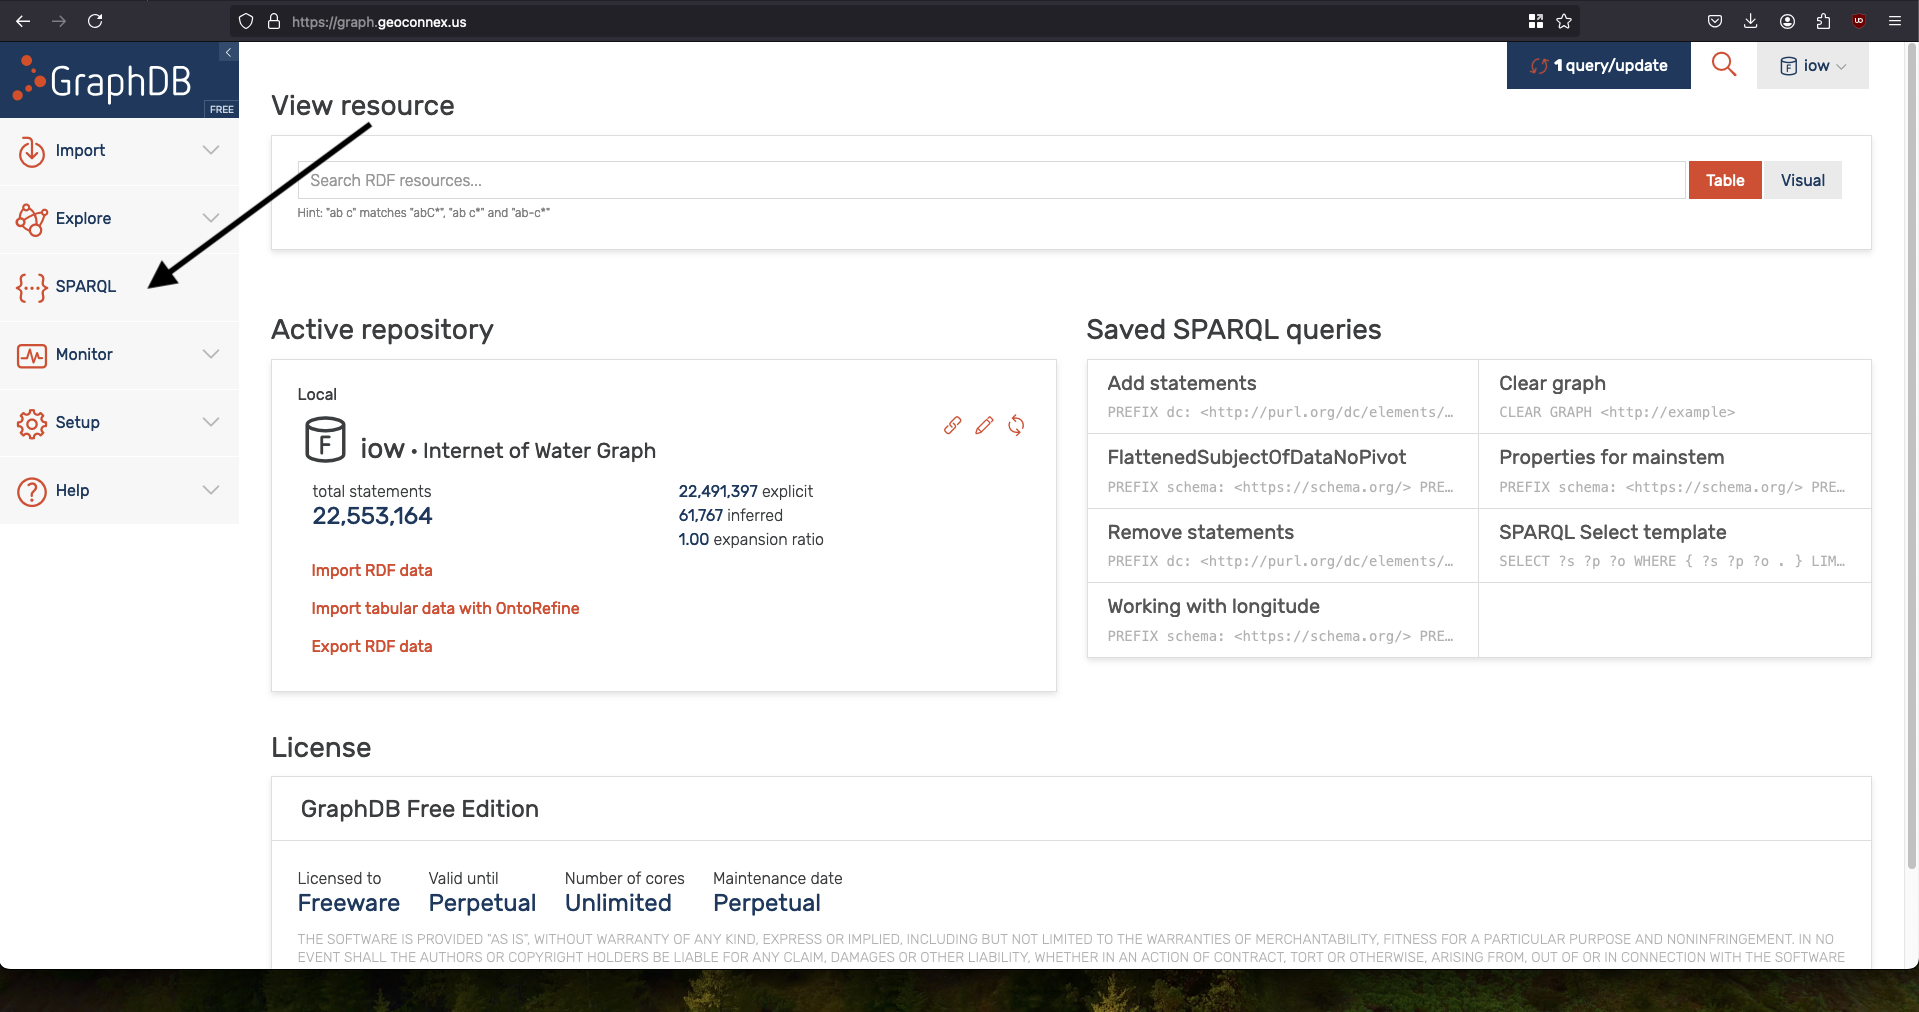Click the Import sidebar icon

[32, 151]
